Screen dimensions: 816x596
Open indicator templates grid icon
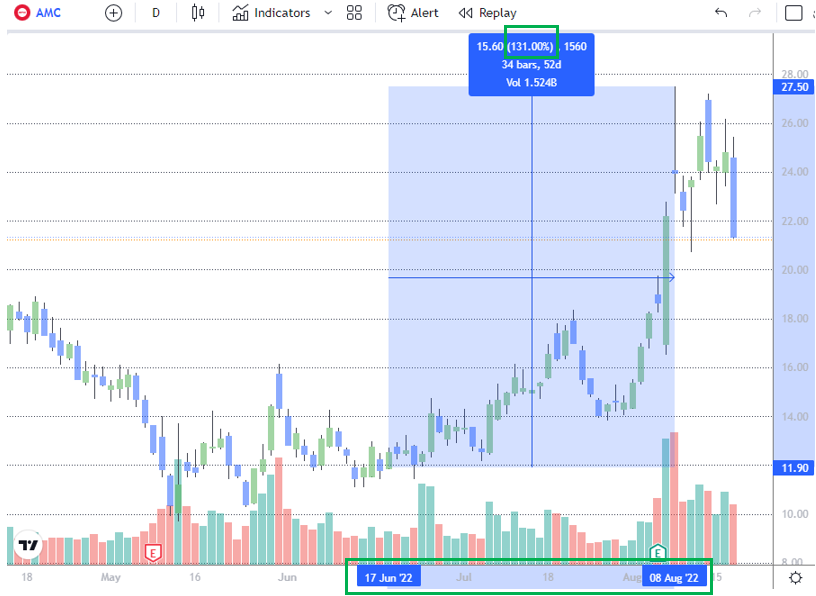(354, 13)
